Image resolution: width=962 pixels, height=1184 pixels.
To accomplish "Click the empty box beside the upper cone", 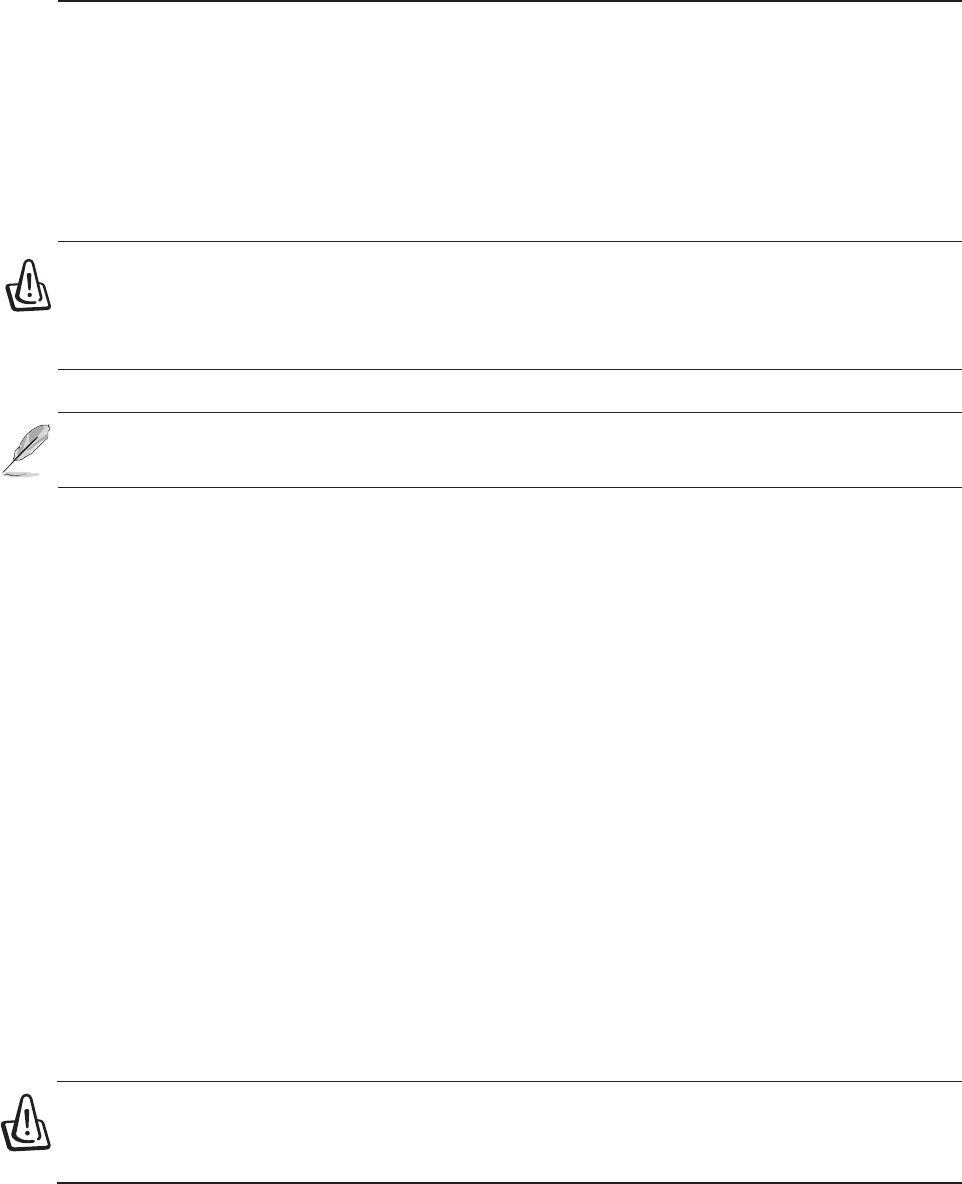I will pos(510,306).
